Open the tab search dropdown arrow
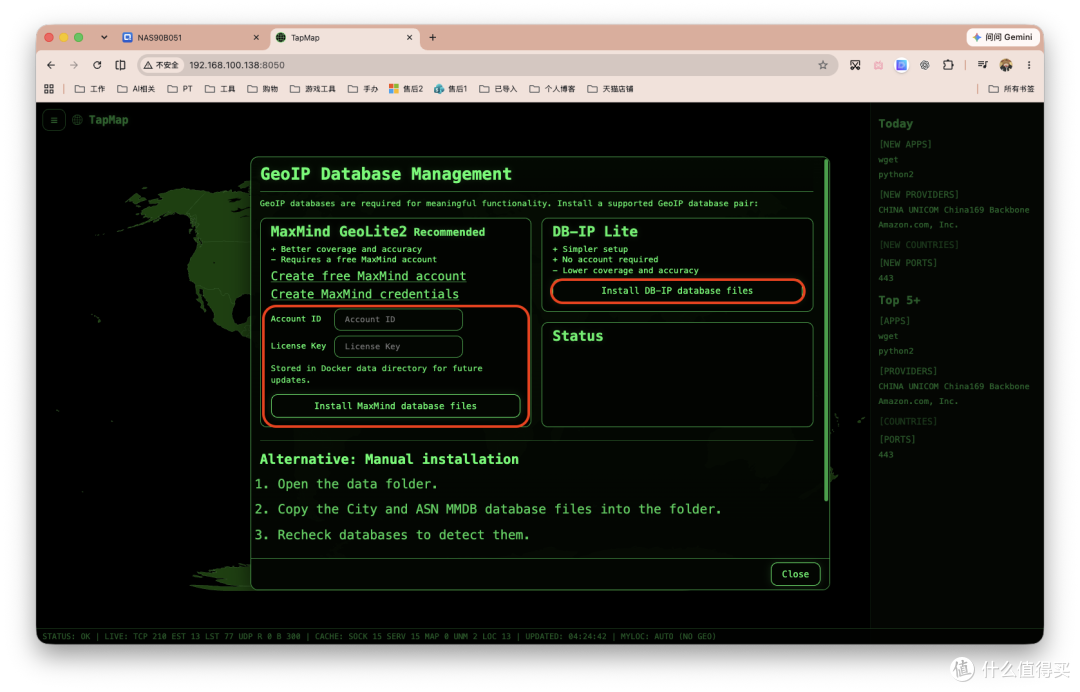 click(x=104, y=37)
